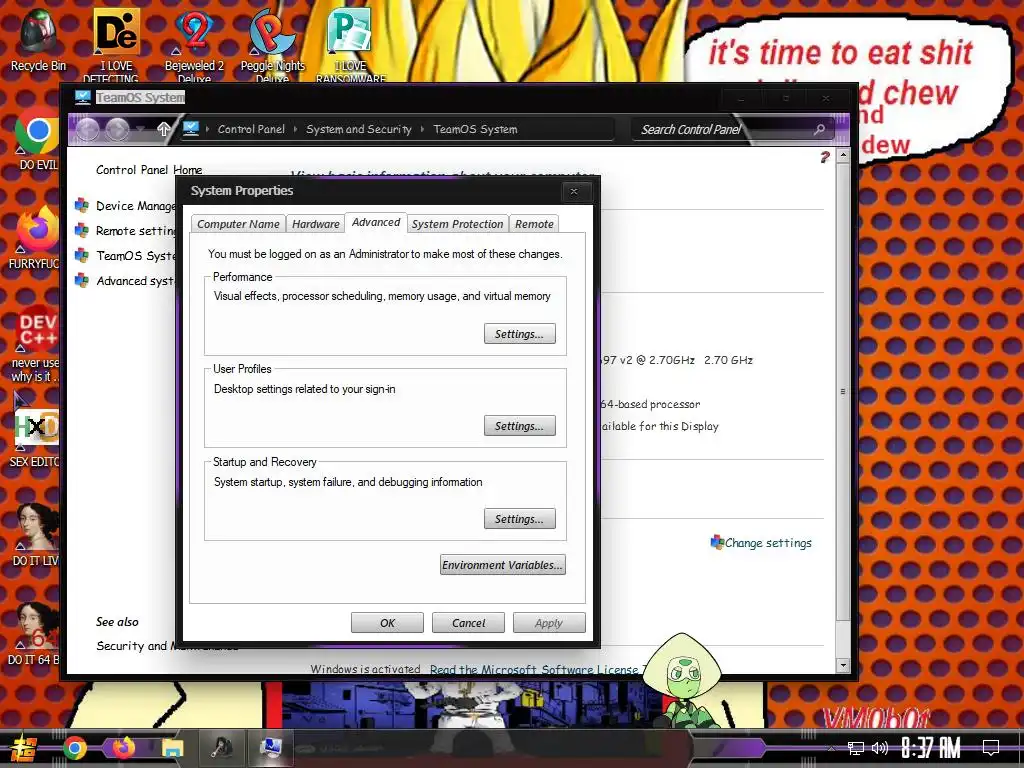Open the Chrome shortcut on the desktop
The height and width of the screenshot is (768, 1024).
[x=37, y=139]
